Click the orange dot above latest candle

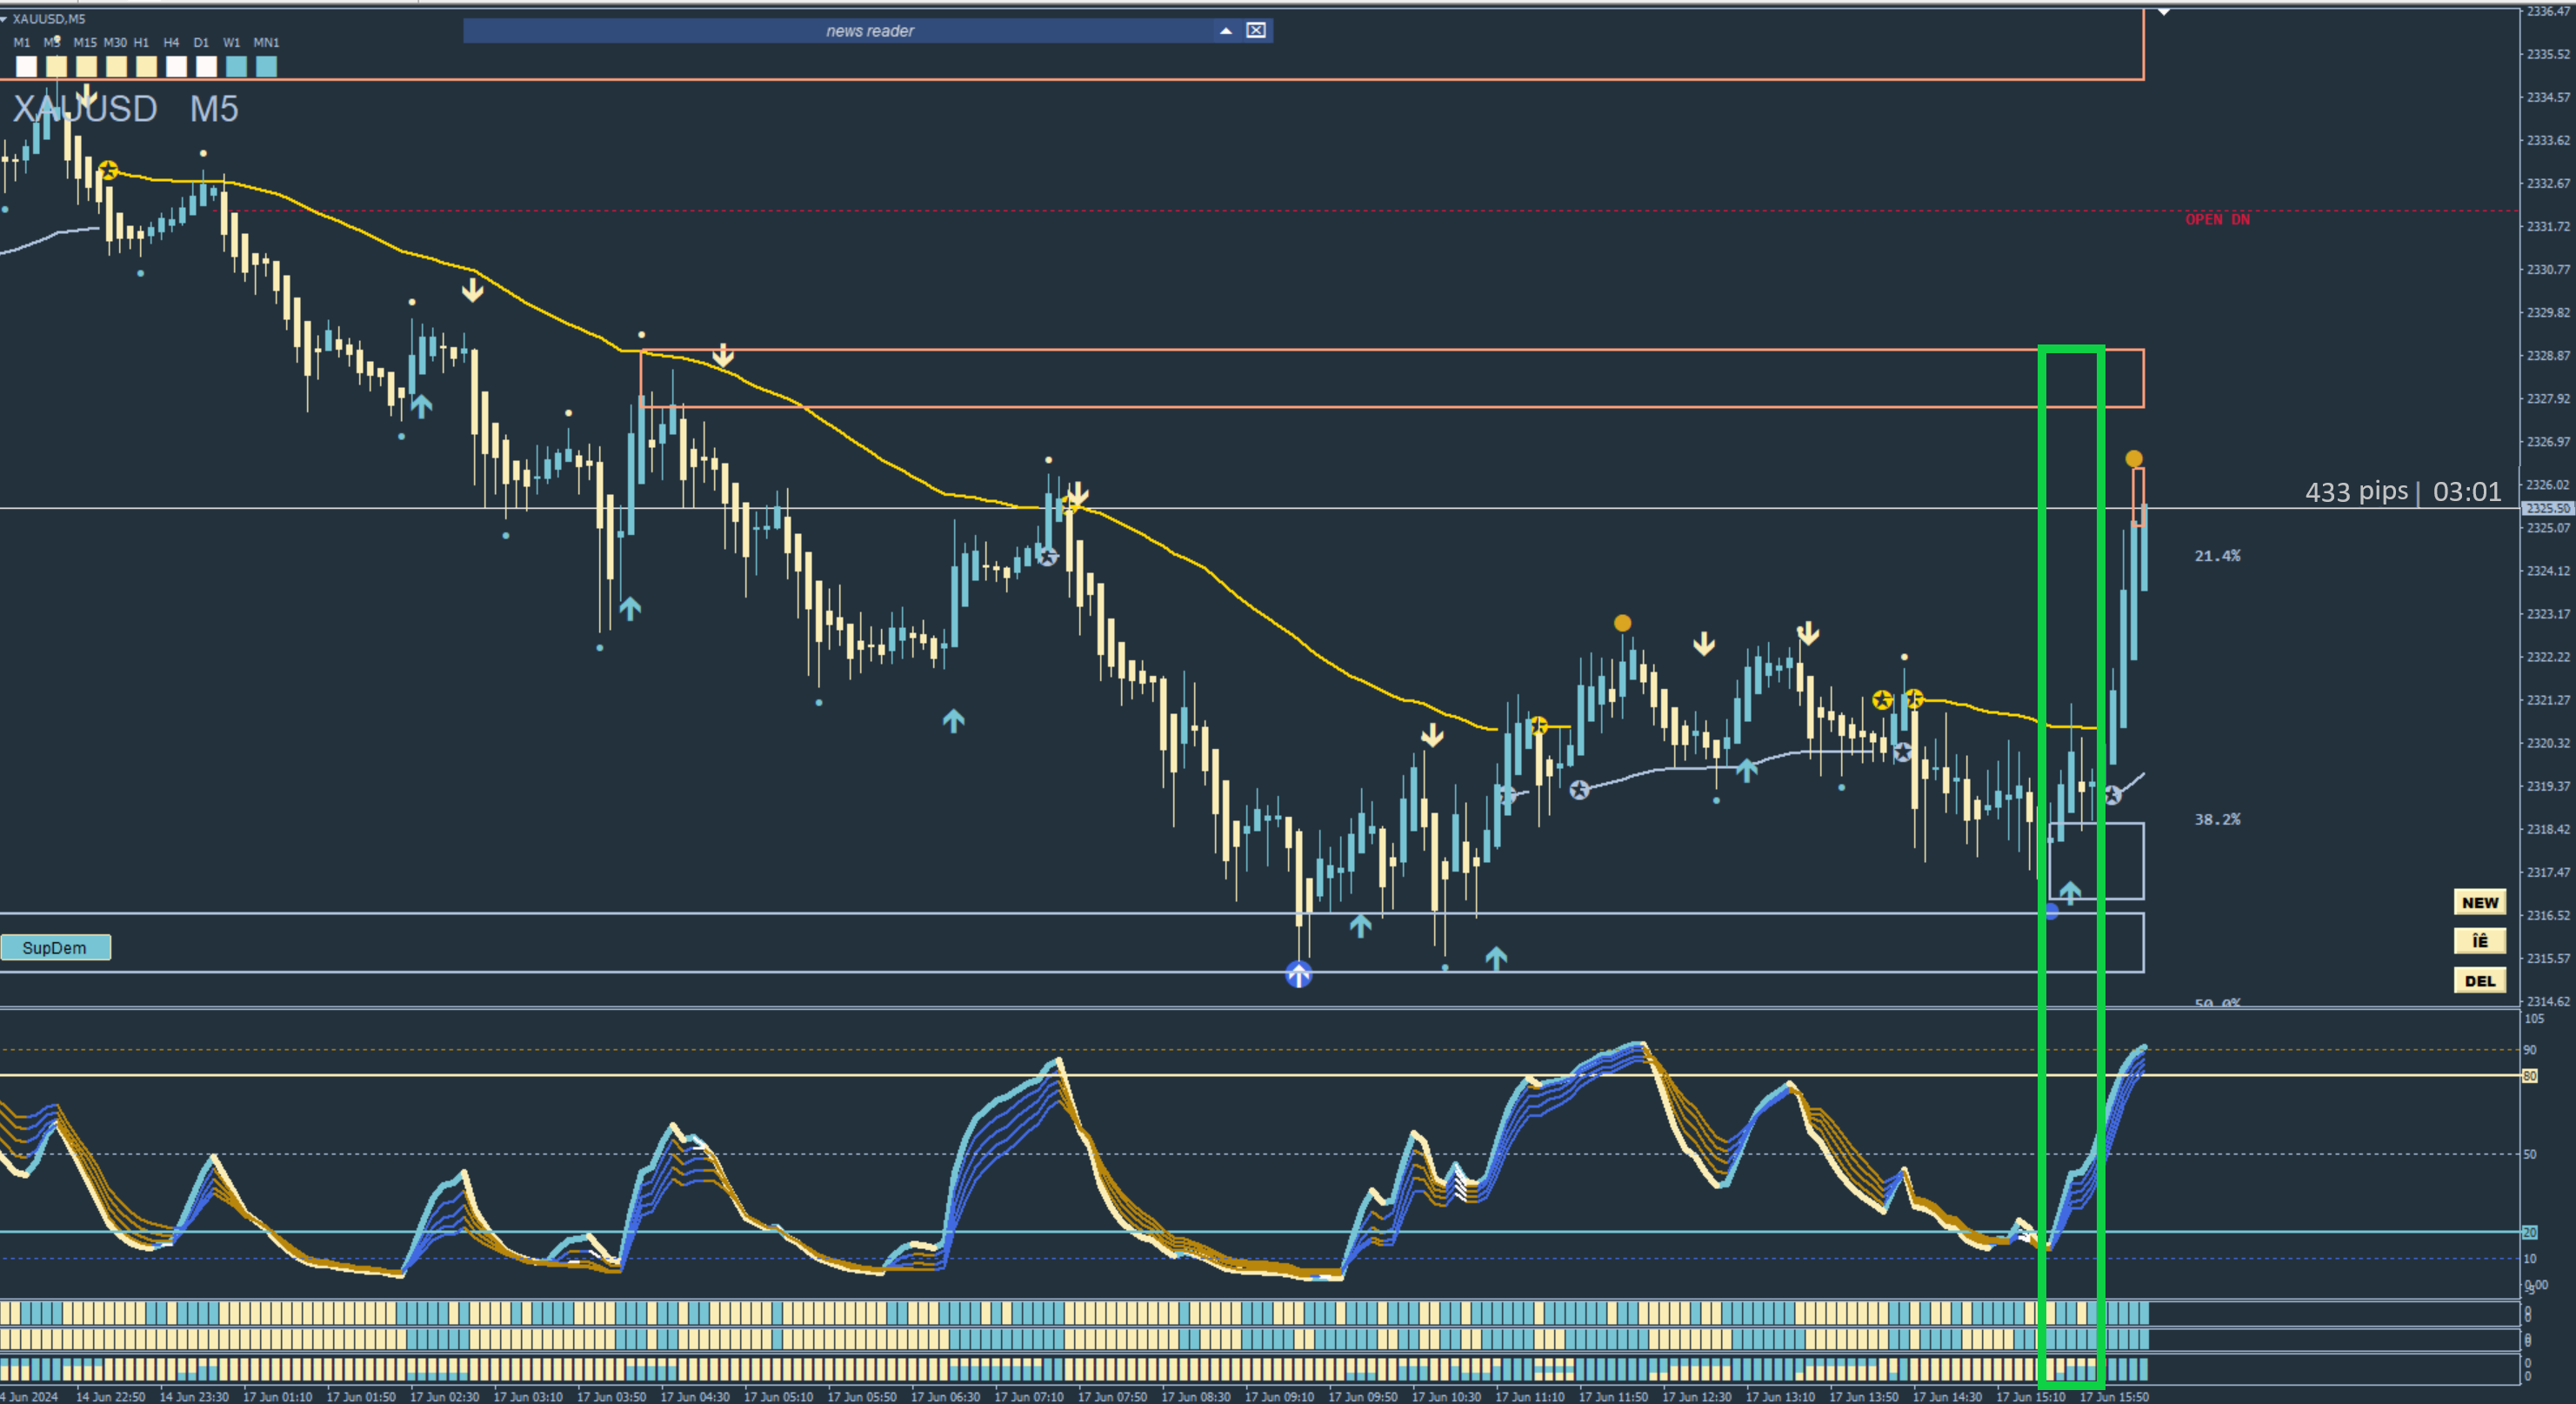[2134, 459]
